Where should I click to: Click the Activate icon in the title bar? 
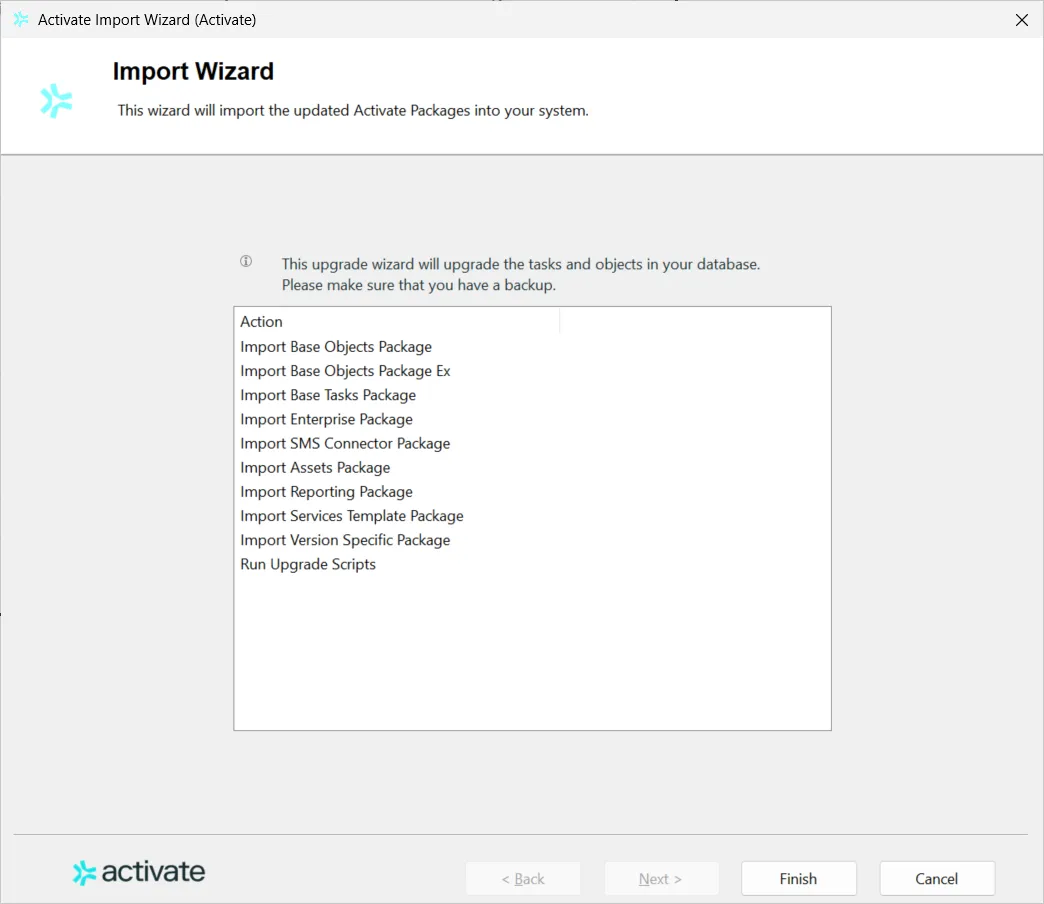click(x=21, y=19)
